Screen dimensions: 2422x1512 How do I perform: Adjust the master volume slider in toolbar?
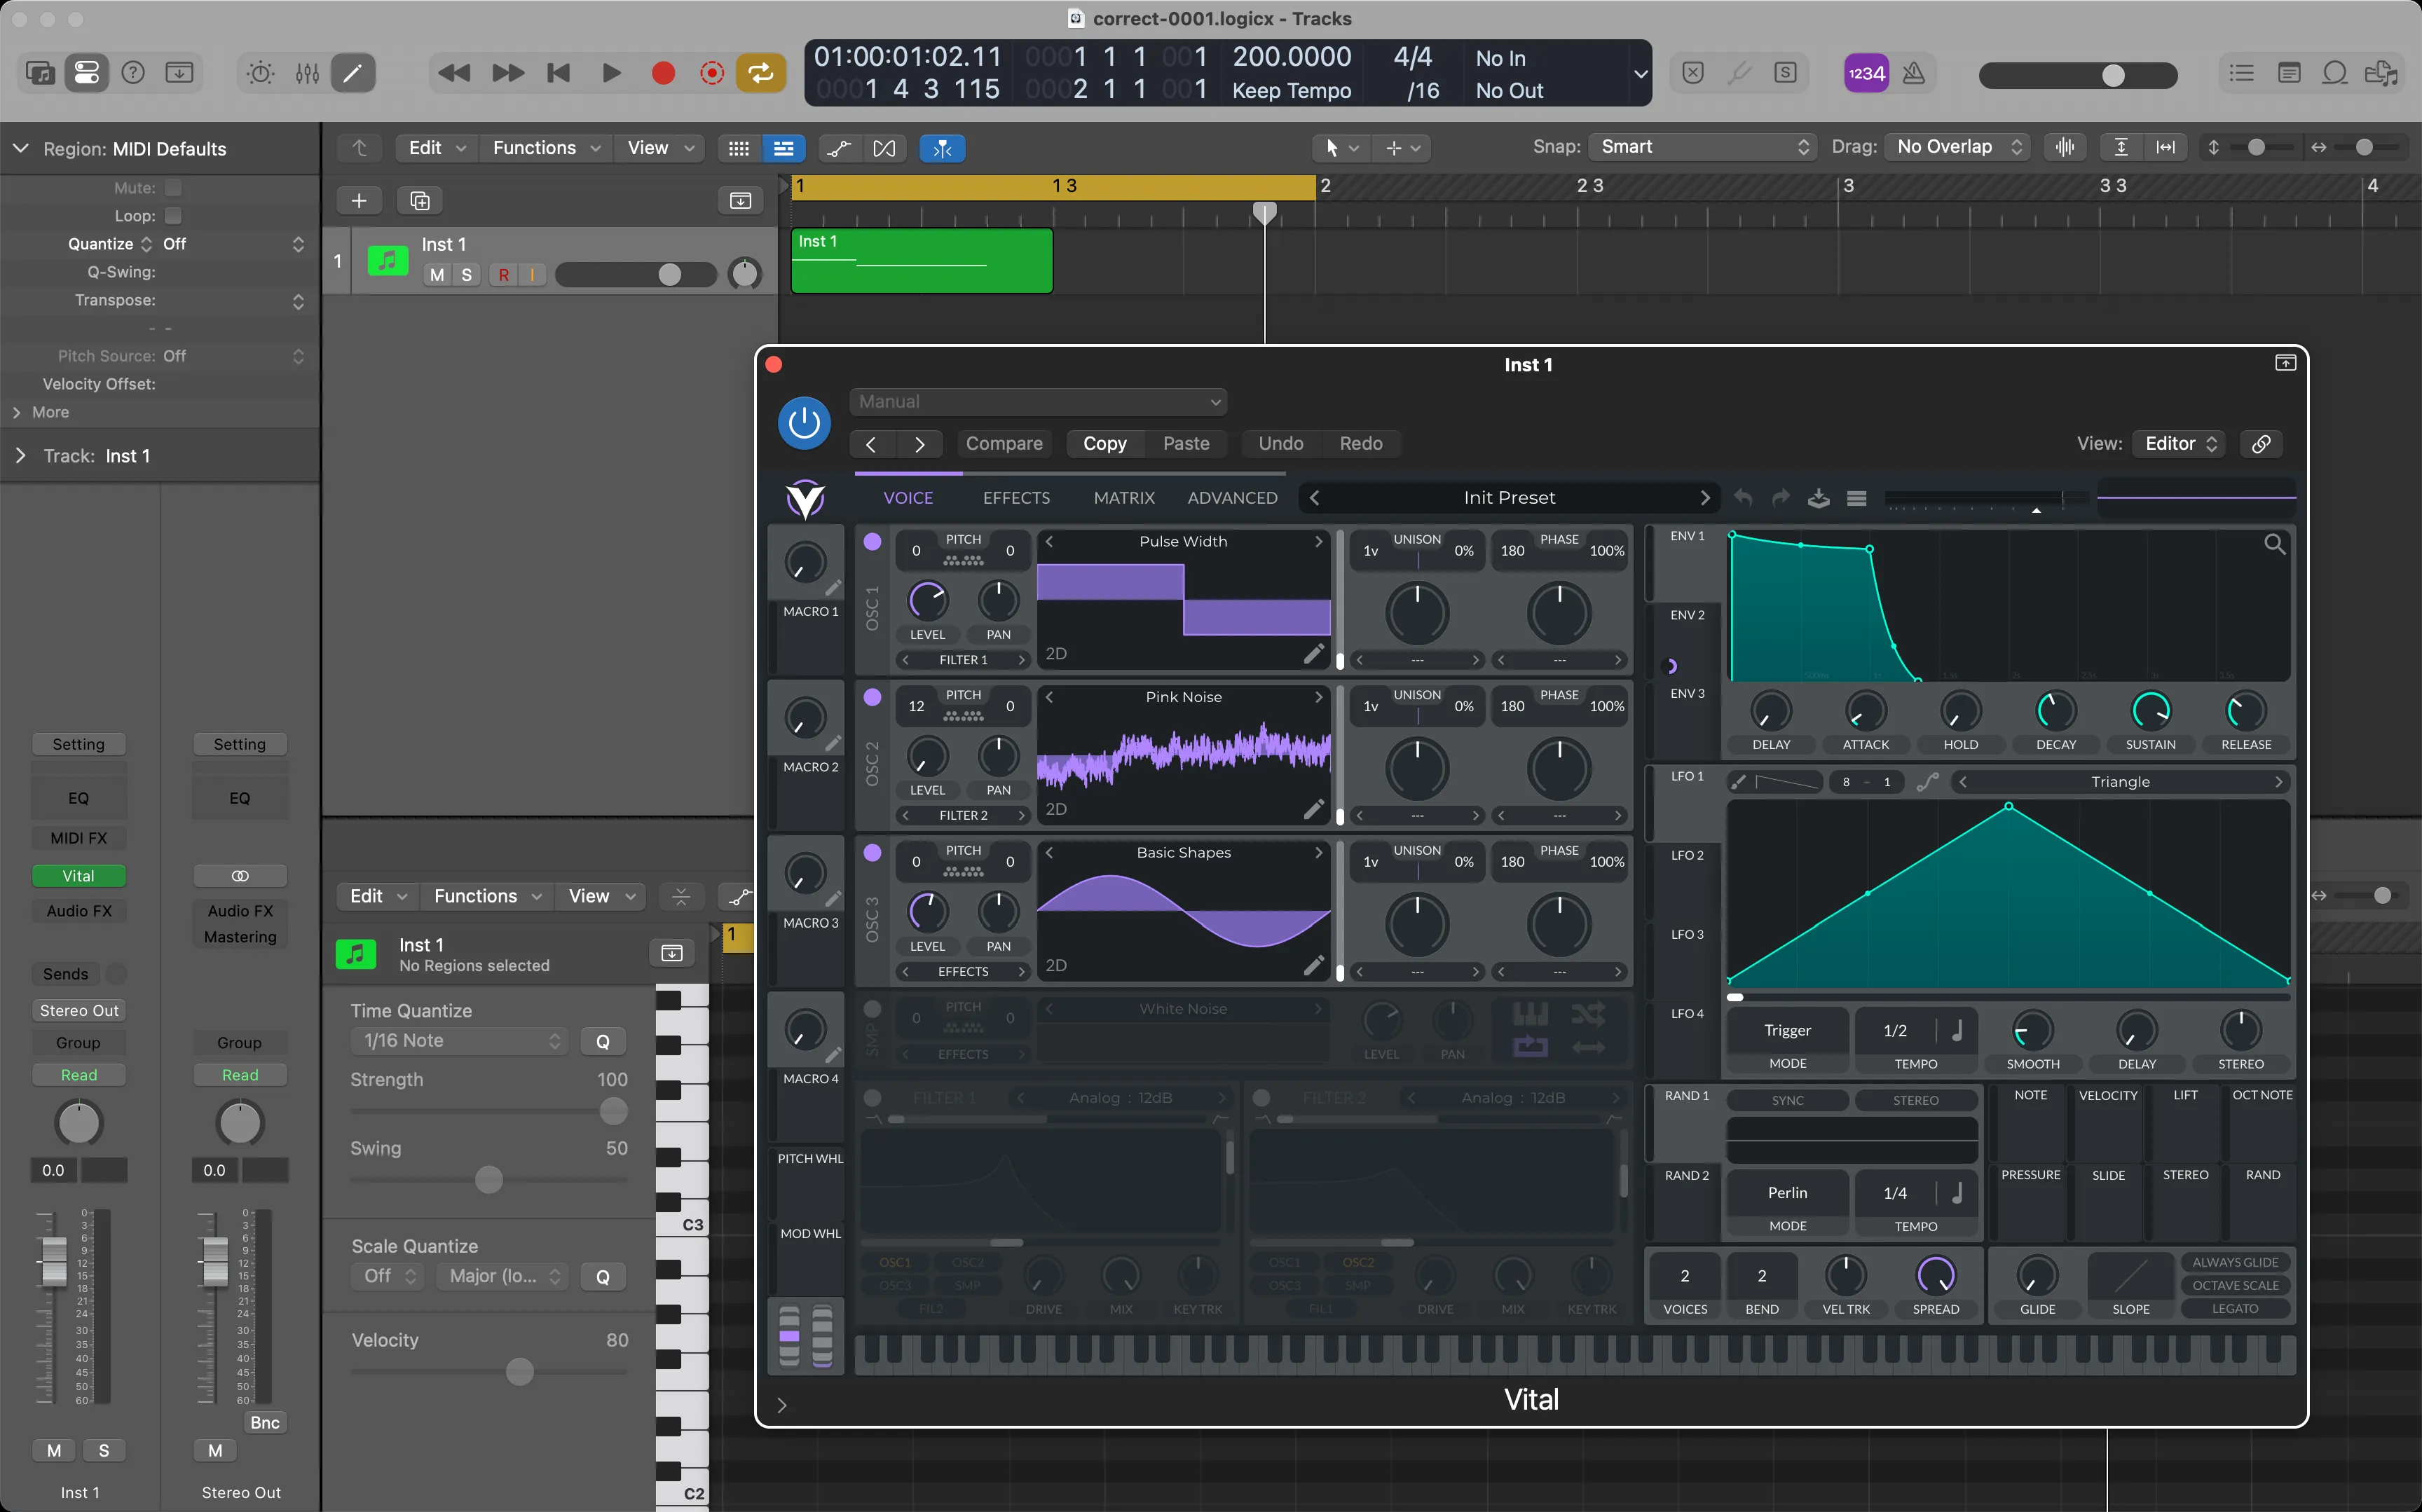[2078, 75]
